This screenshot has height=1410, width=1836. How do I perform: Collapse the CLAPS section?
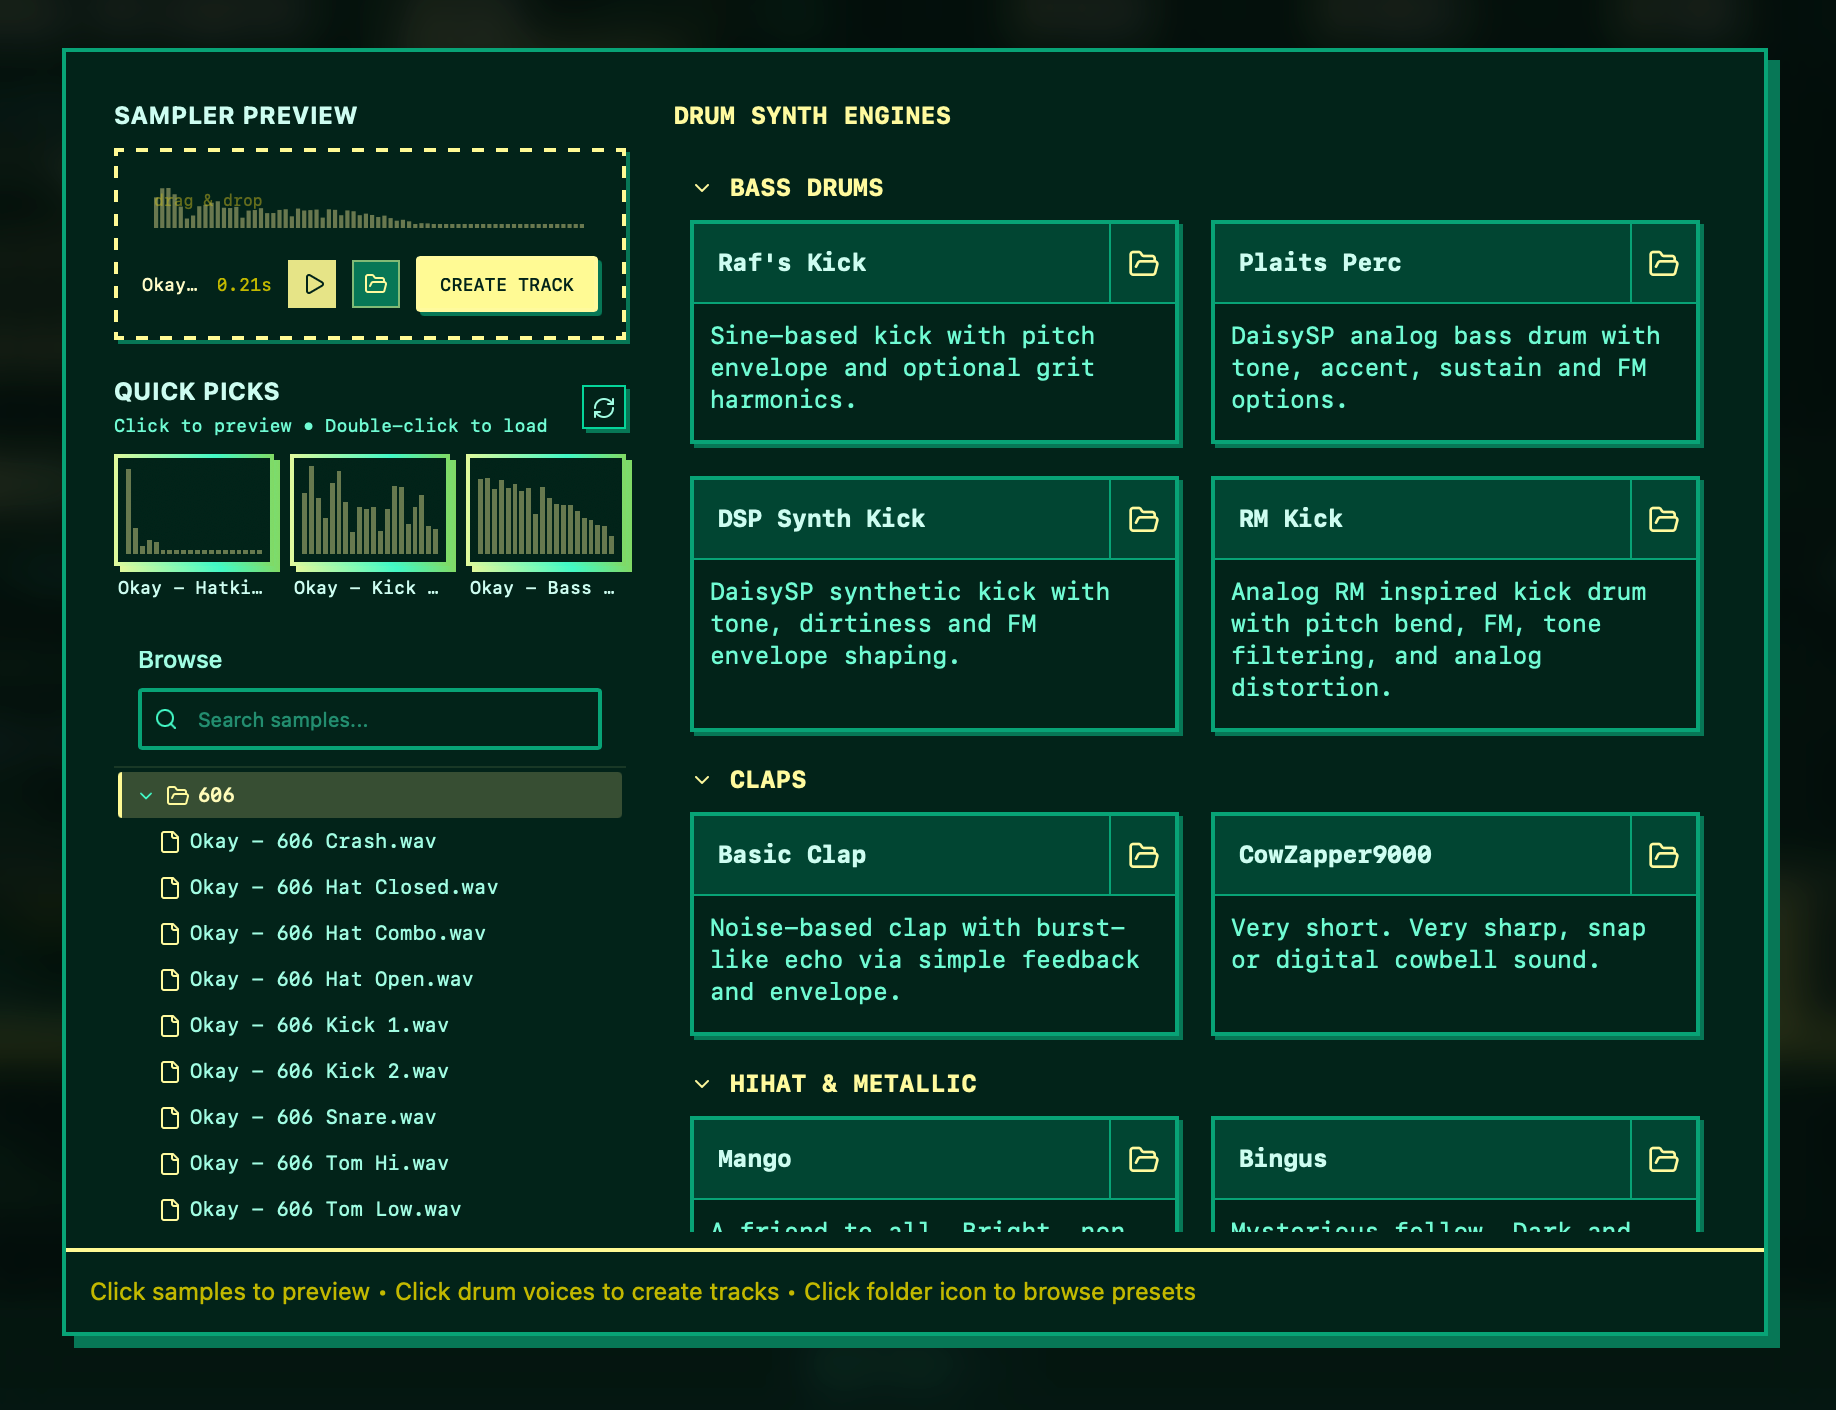[x=699, y=779]
